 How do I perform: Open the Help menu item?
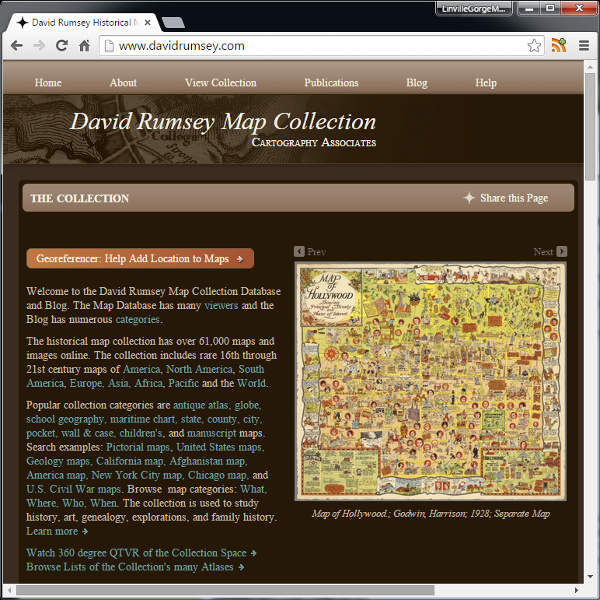tap(486, 83)
